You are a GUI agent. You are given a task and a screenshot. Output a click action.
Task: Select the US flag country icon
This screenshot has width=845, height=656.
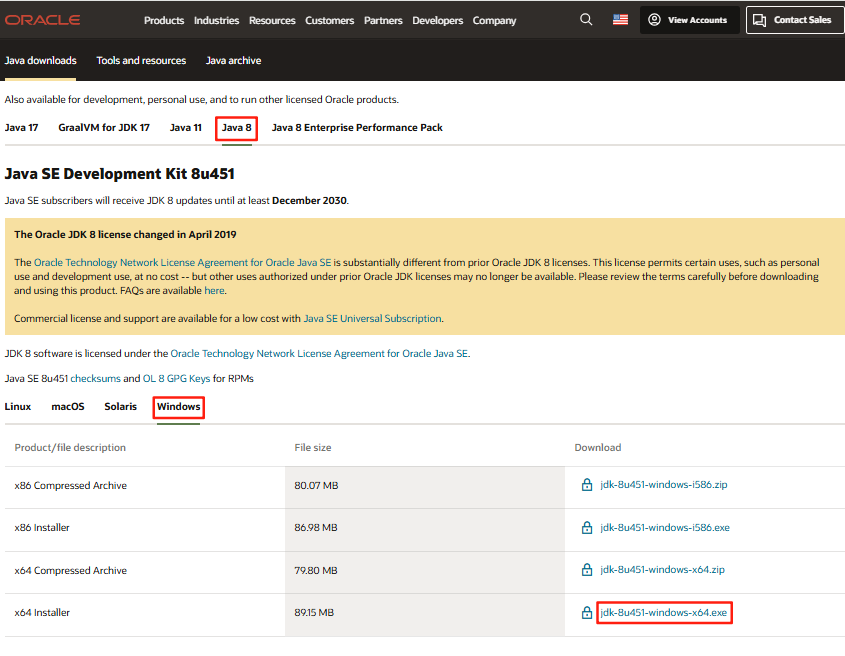(x=620, y=20)
